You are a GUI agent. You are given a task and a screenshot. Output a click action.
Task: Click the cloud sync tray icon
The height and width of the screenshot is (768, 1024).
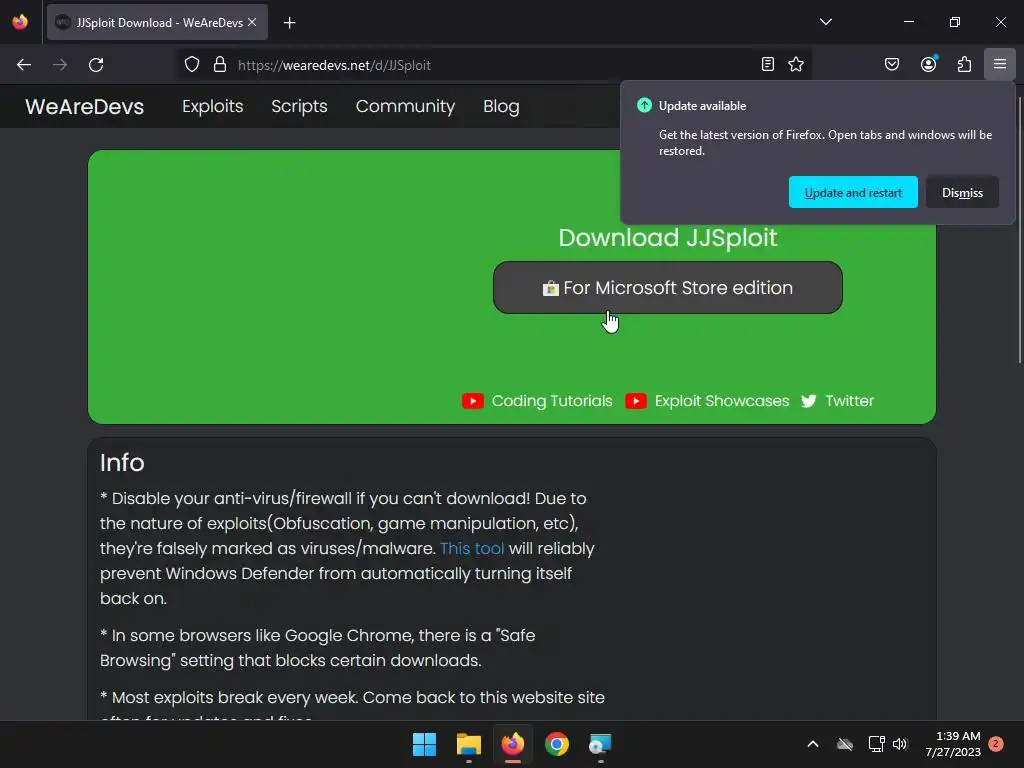(x=845, y=744)
